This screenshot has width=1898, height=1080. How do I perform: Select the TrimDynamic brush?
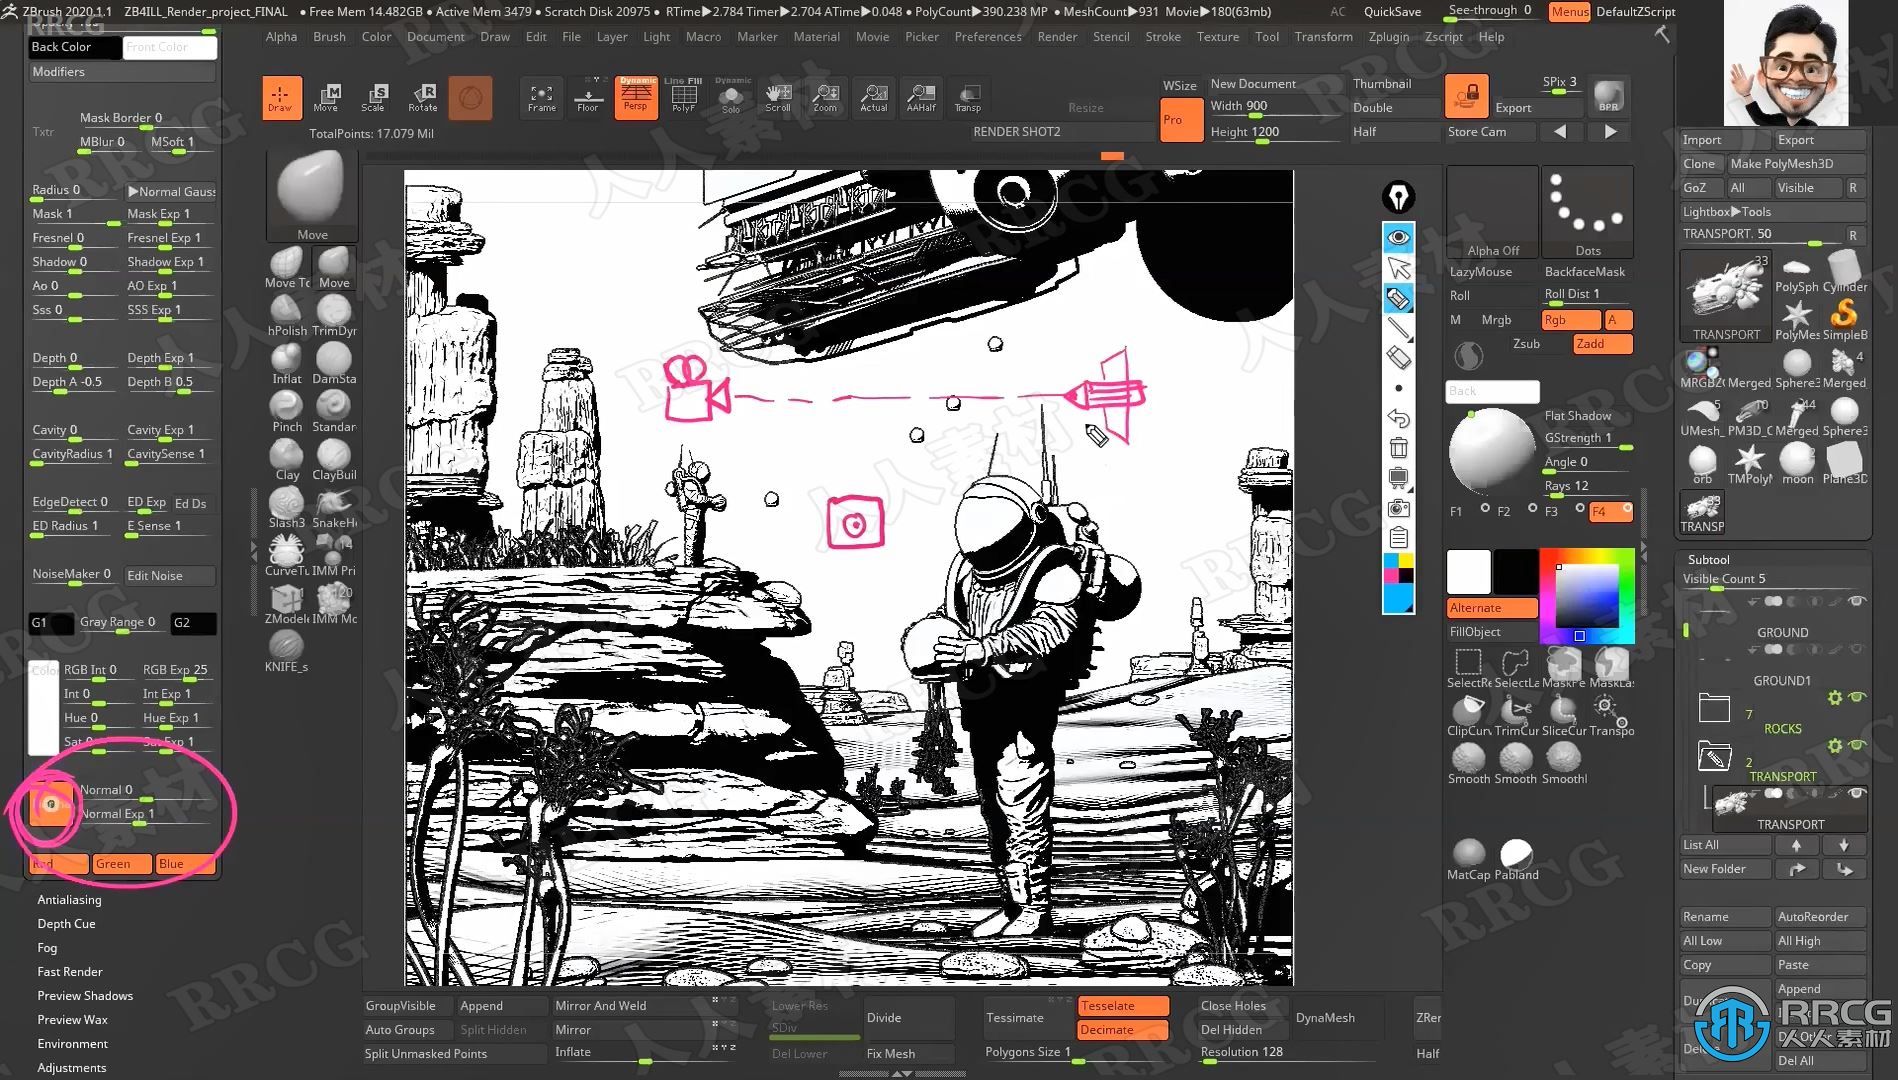click(334, 315)
